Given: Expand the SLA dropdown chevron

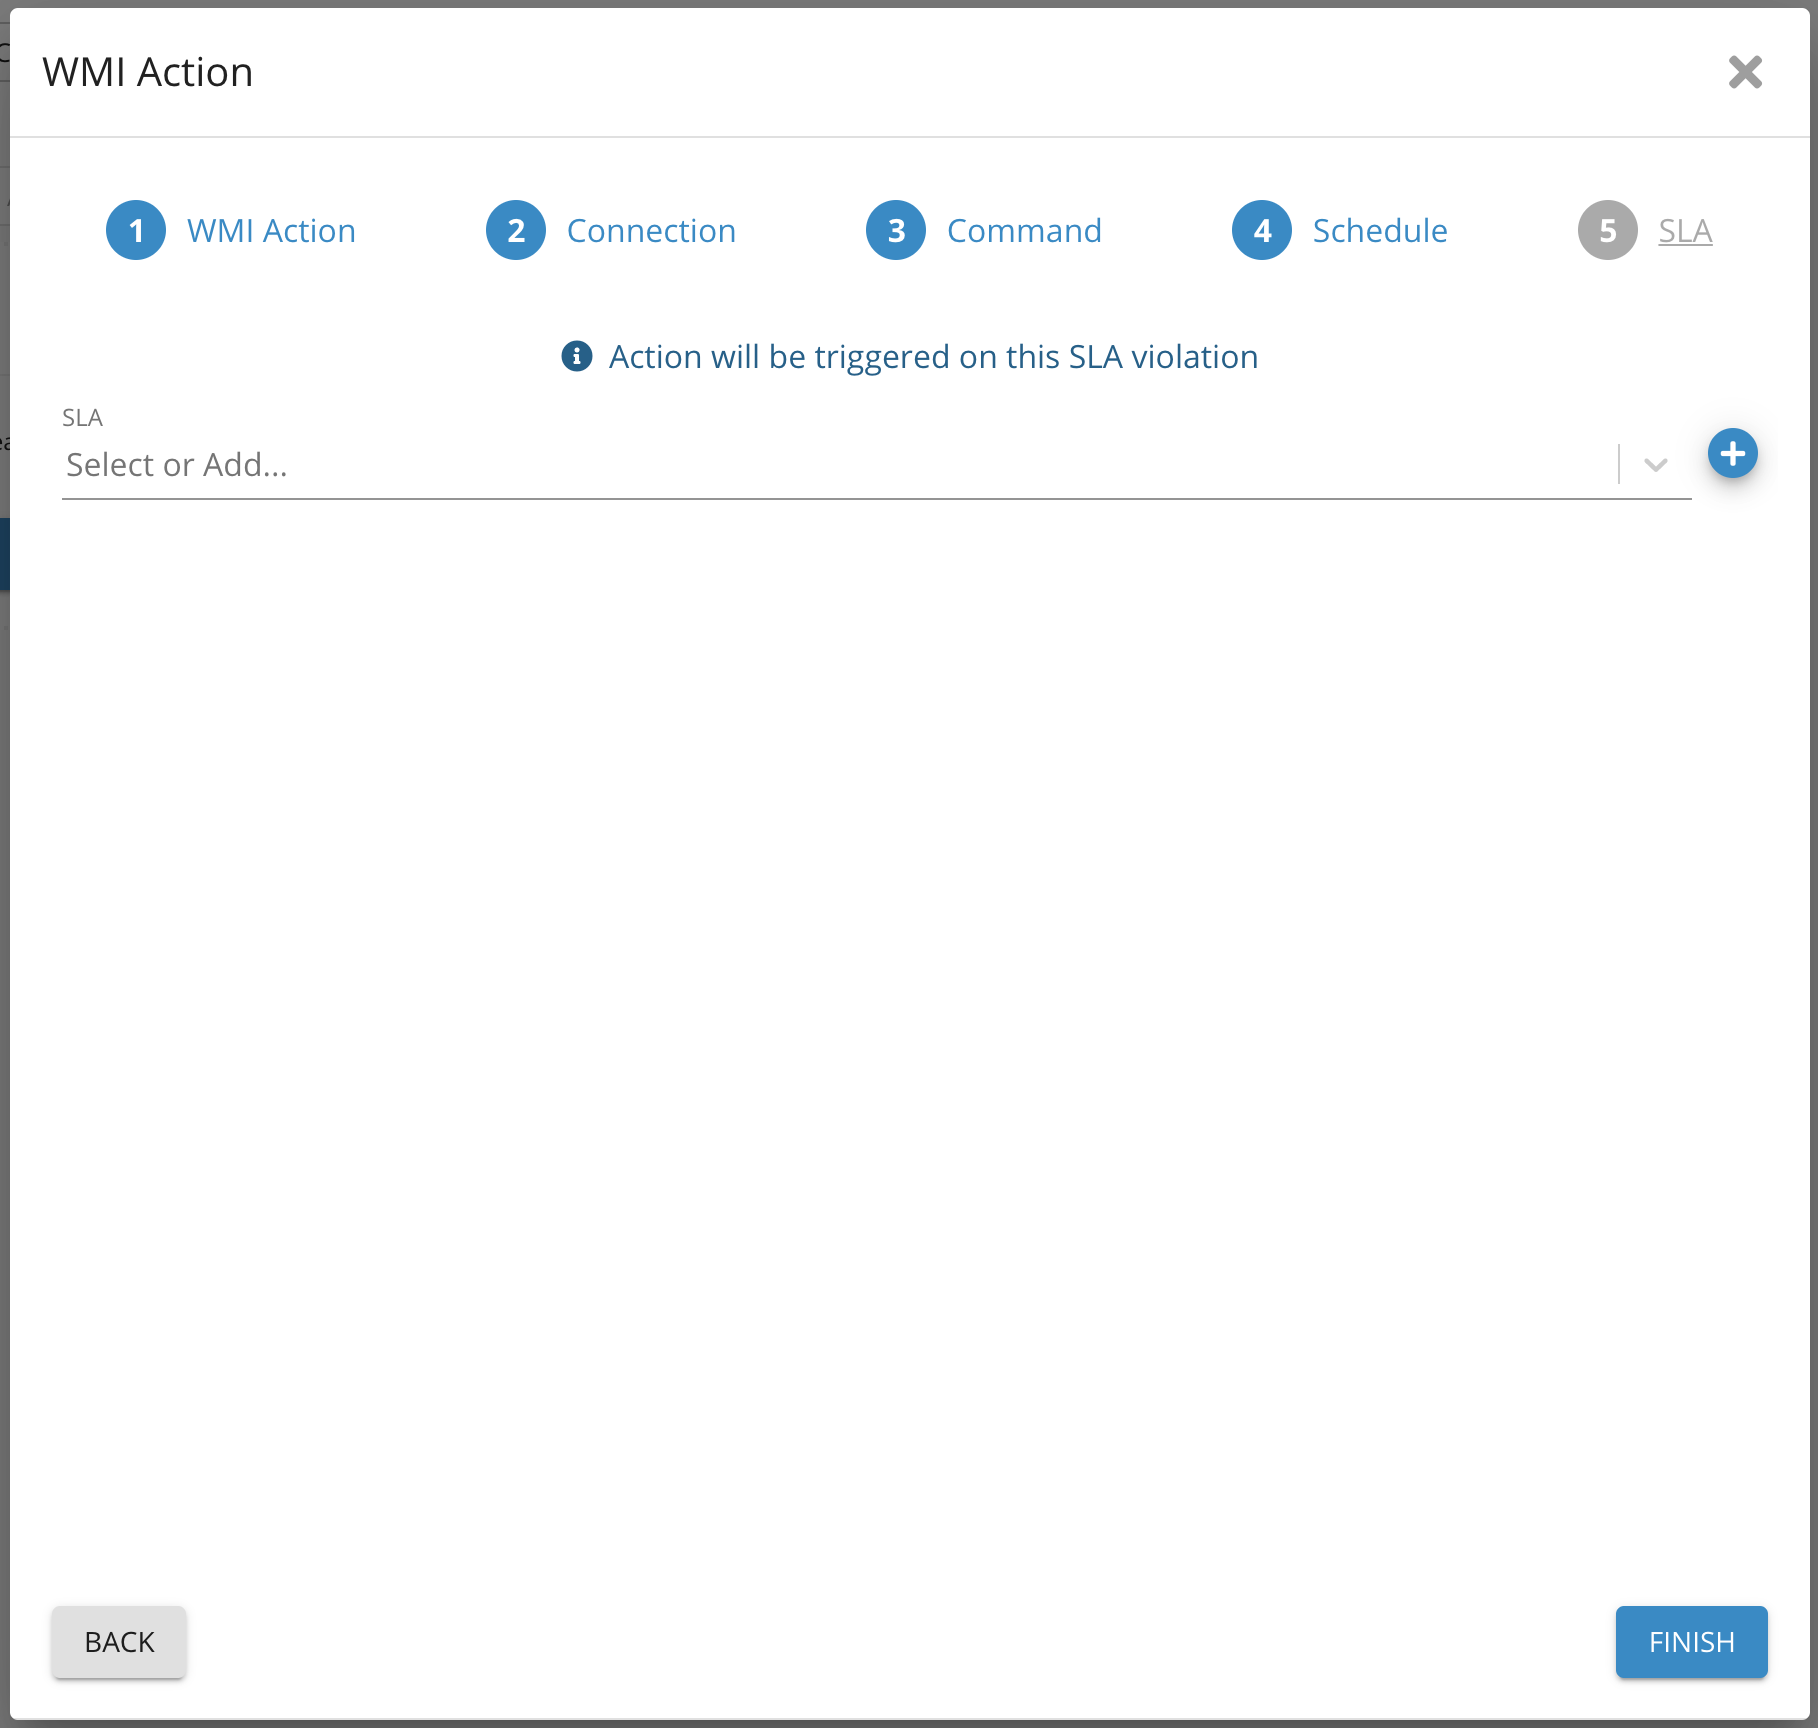Looking at the screenshot, I should tap(1656, 465).
